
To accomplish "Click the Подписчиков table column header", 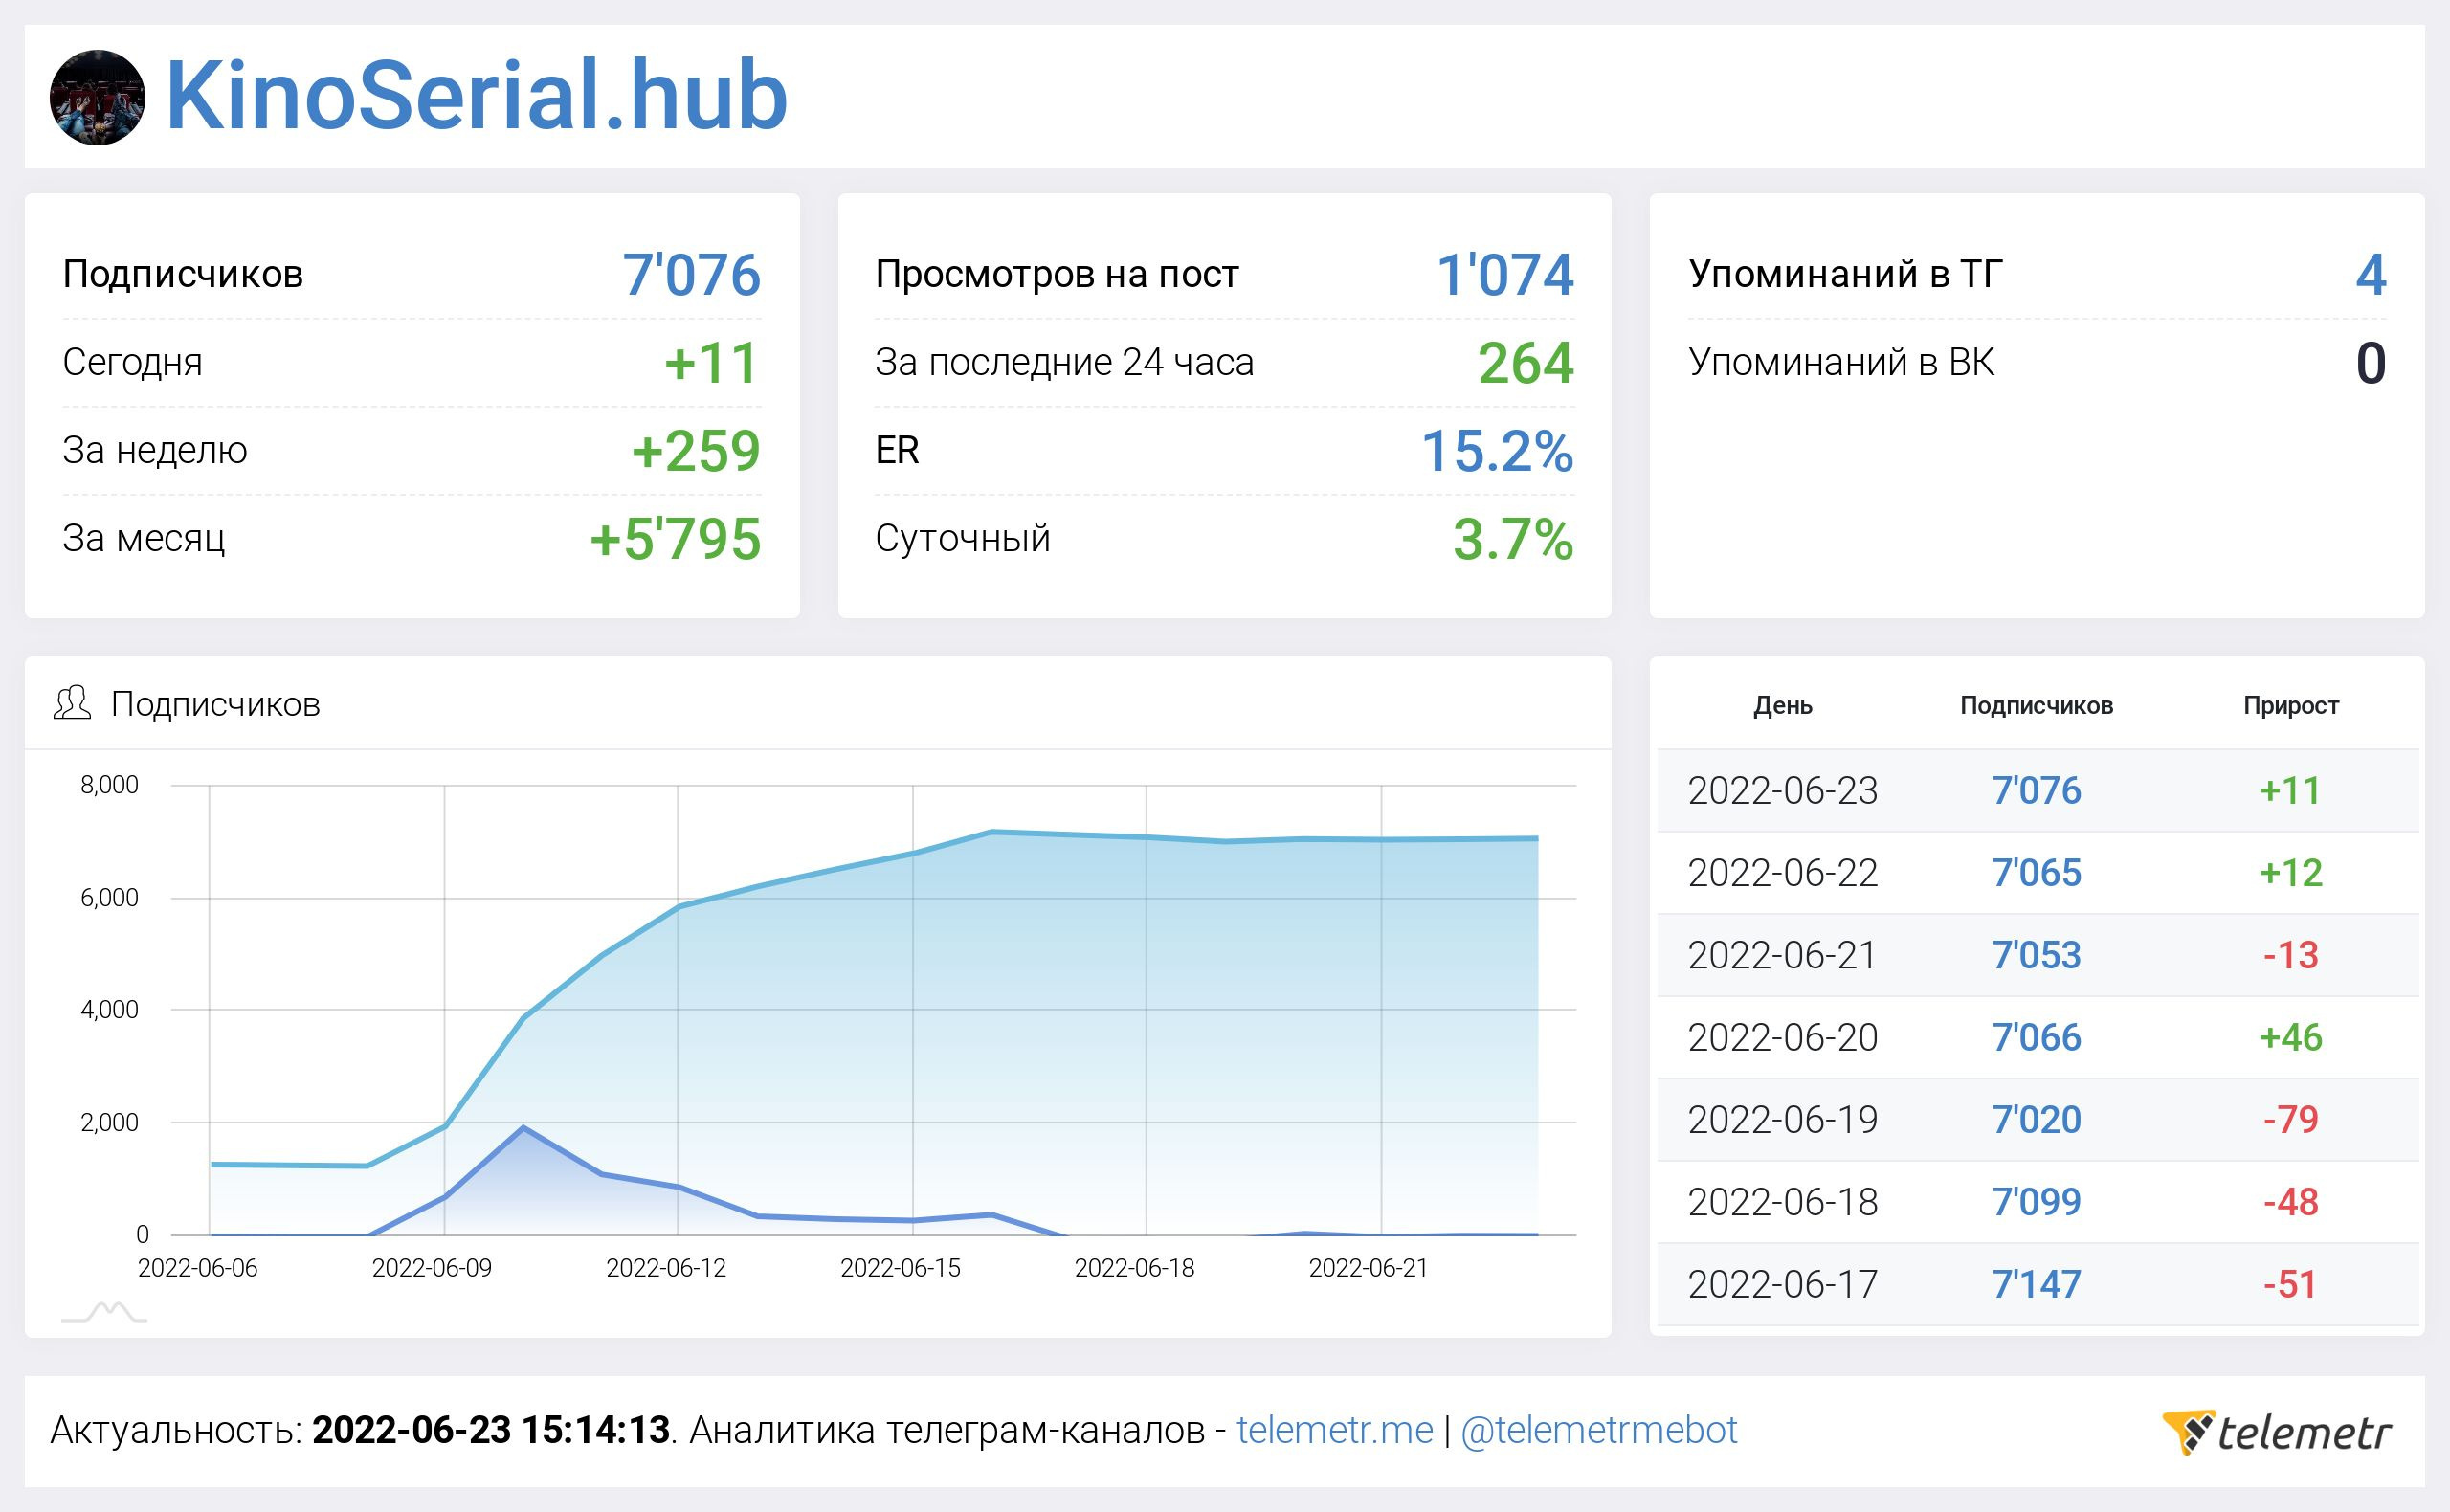I will pos(2036,706).
